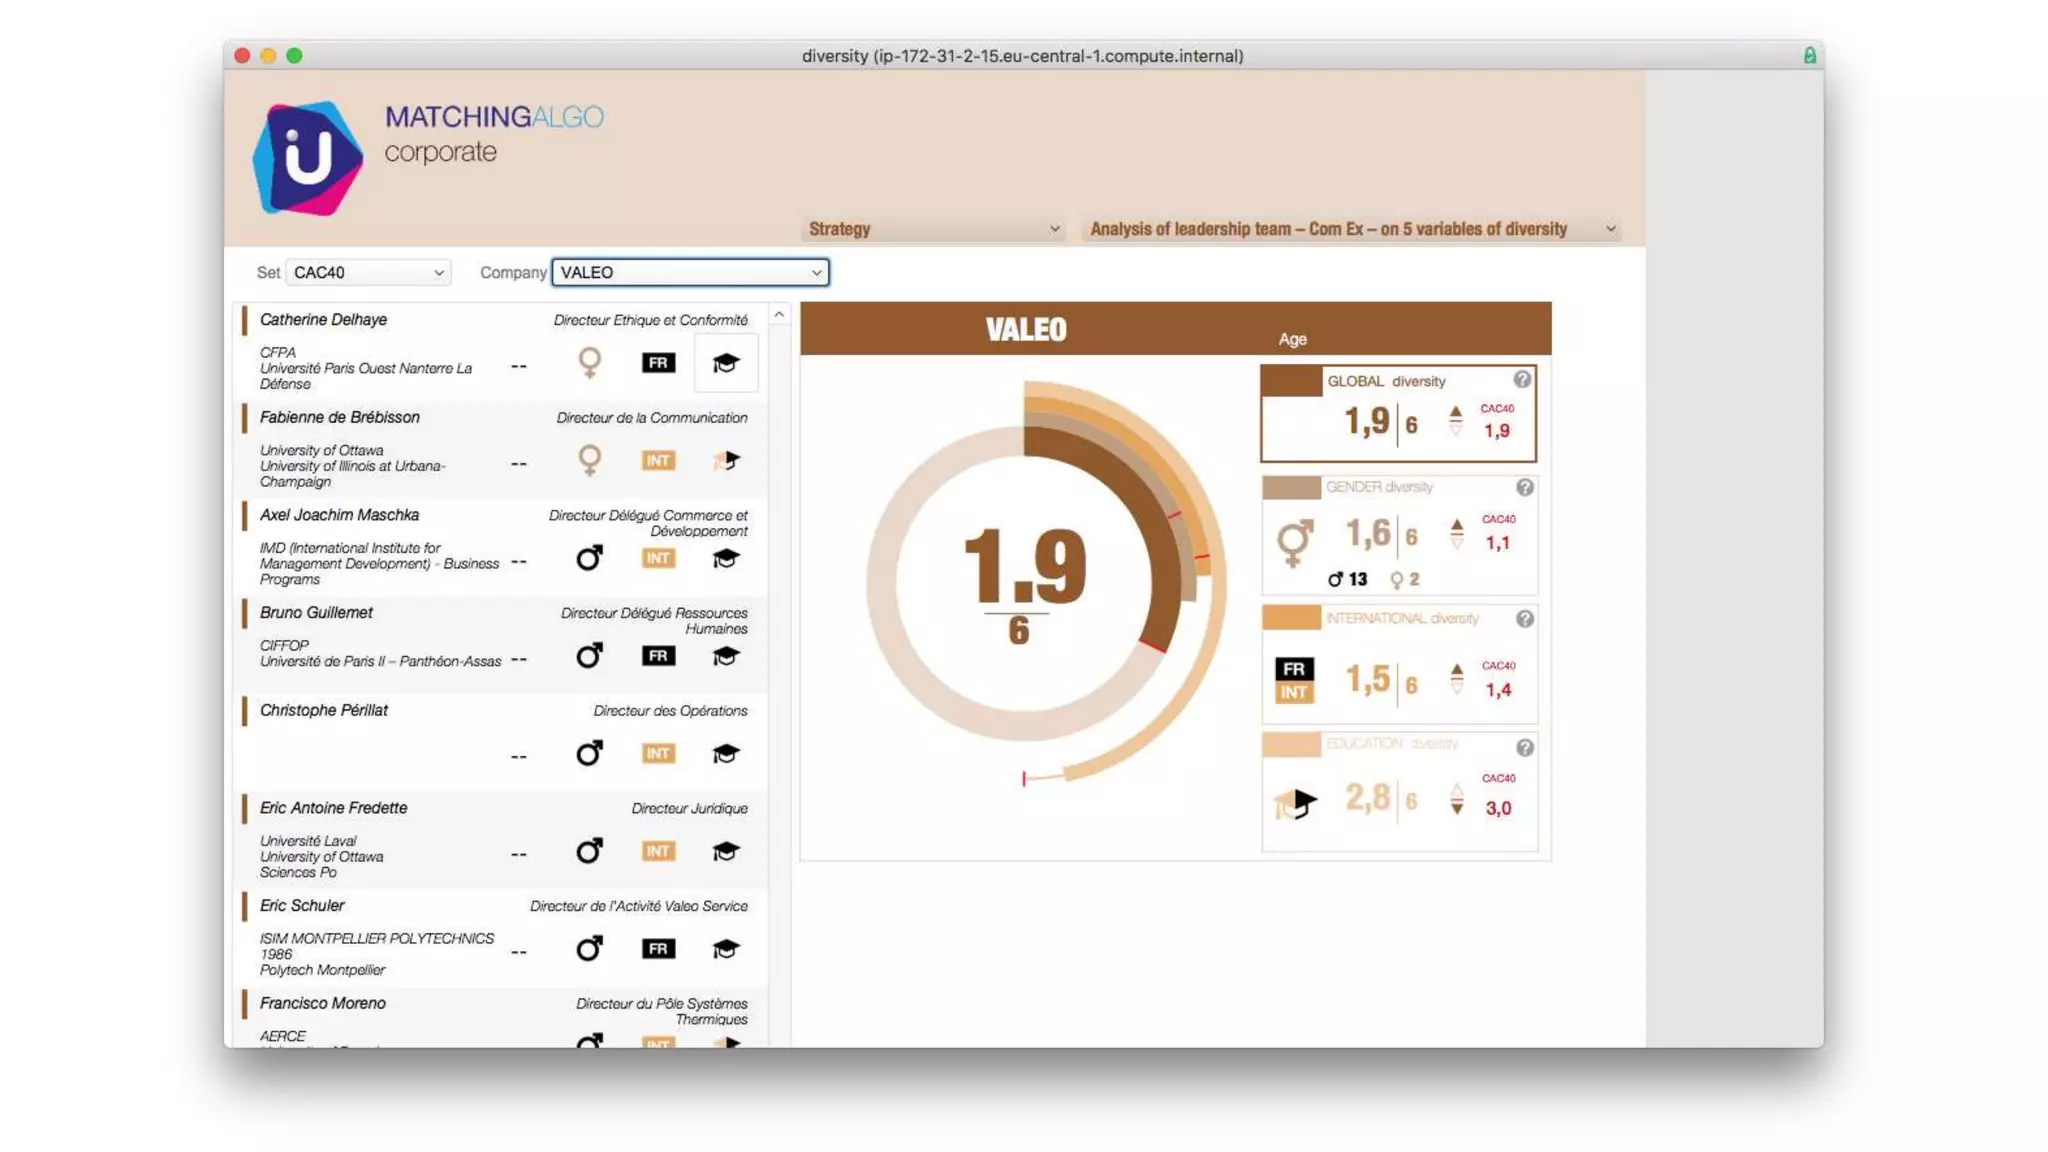Image resolution: width=2048 pixels, height=1152 pixels.
Task: Open the Company VALEO dropdown
Action: coord(690,272)
